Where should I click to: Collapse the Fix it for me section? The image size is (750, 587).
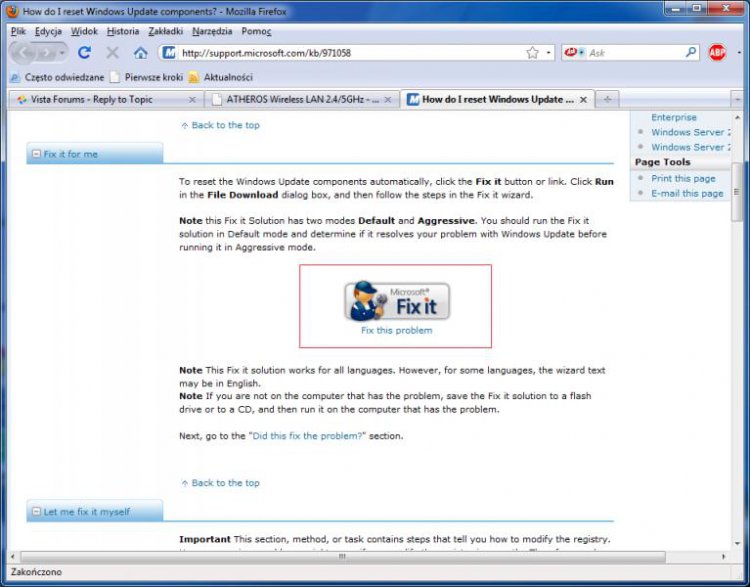(36, 154)
